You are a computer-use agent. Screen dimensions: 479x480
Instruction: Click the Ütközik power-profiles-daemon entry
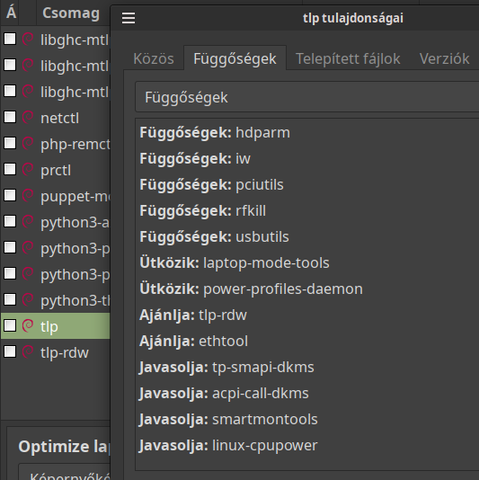(251, 289)
